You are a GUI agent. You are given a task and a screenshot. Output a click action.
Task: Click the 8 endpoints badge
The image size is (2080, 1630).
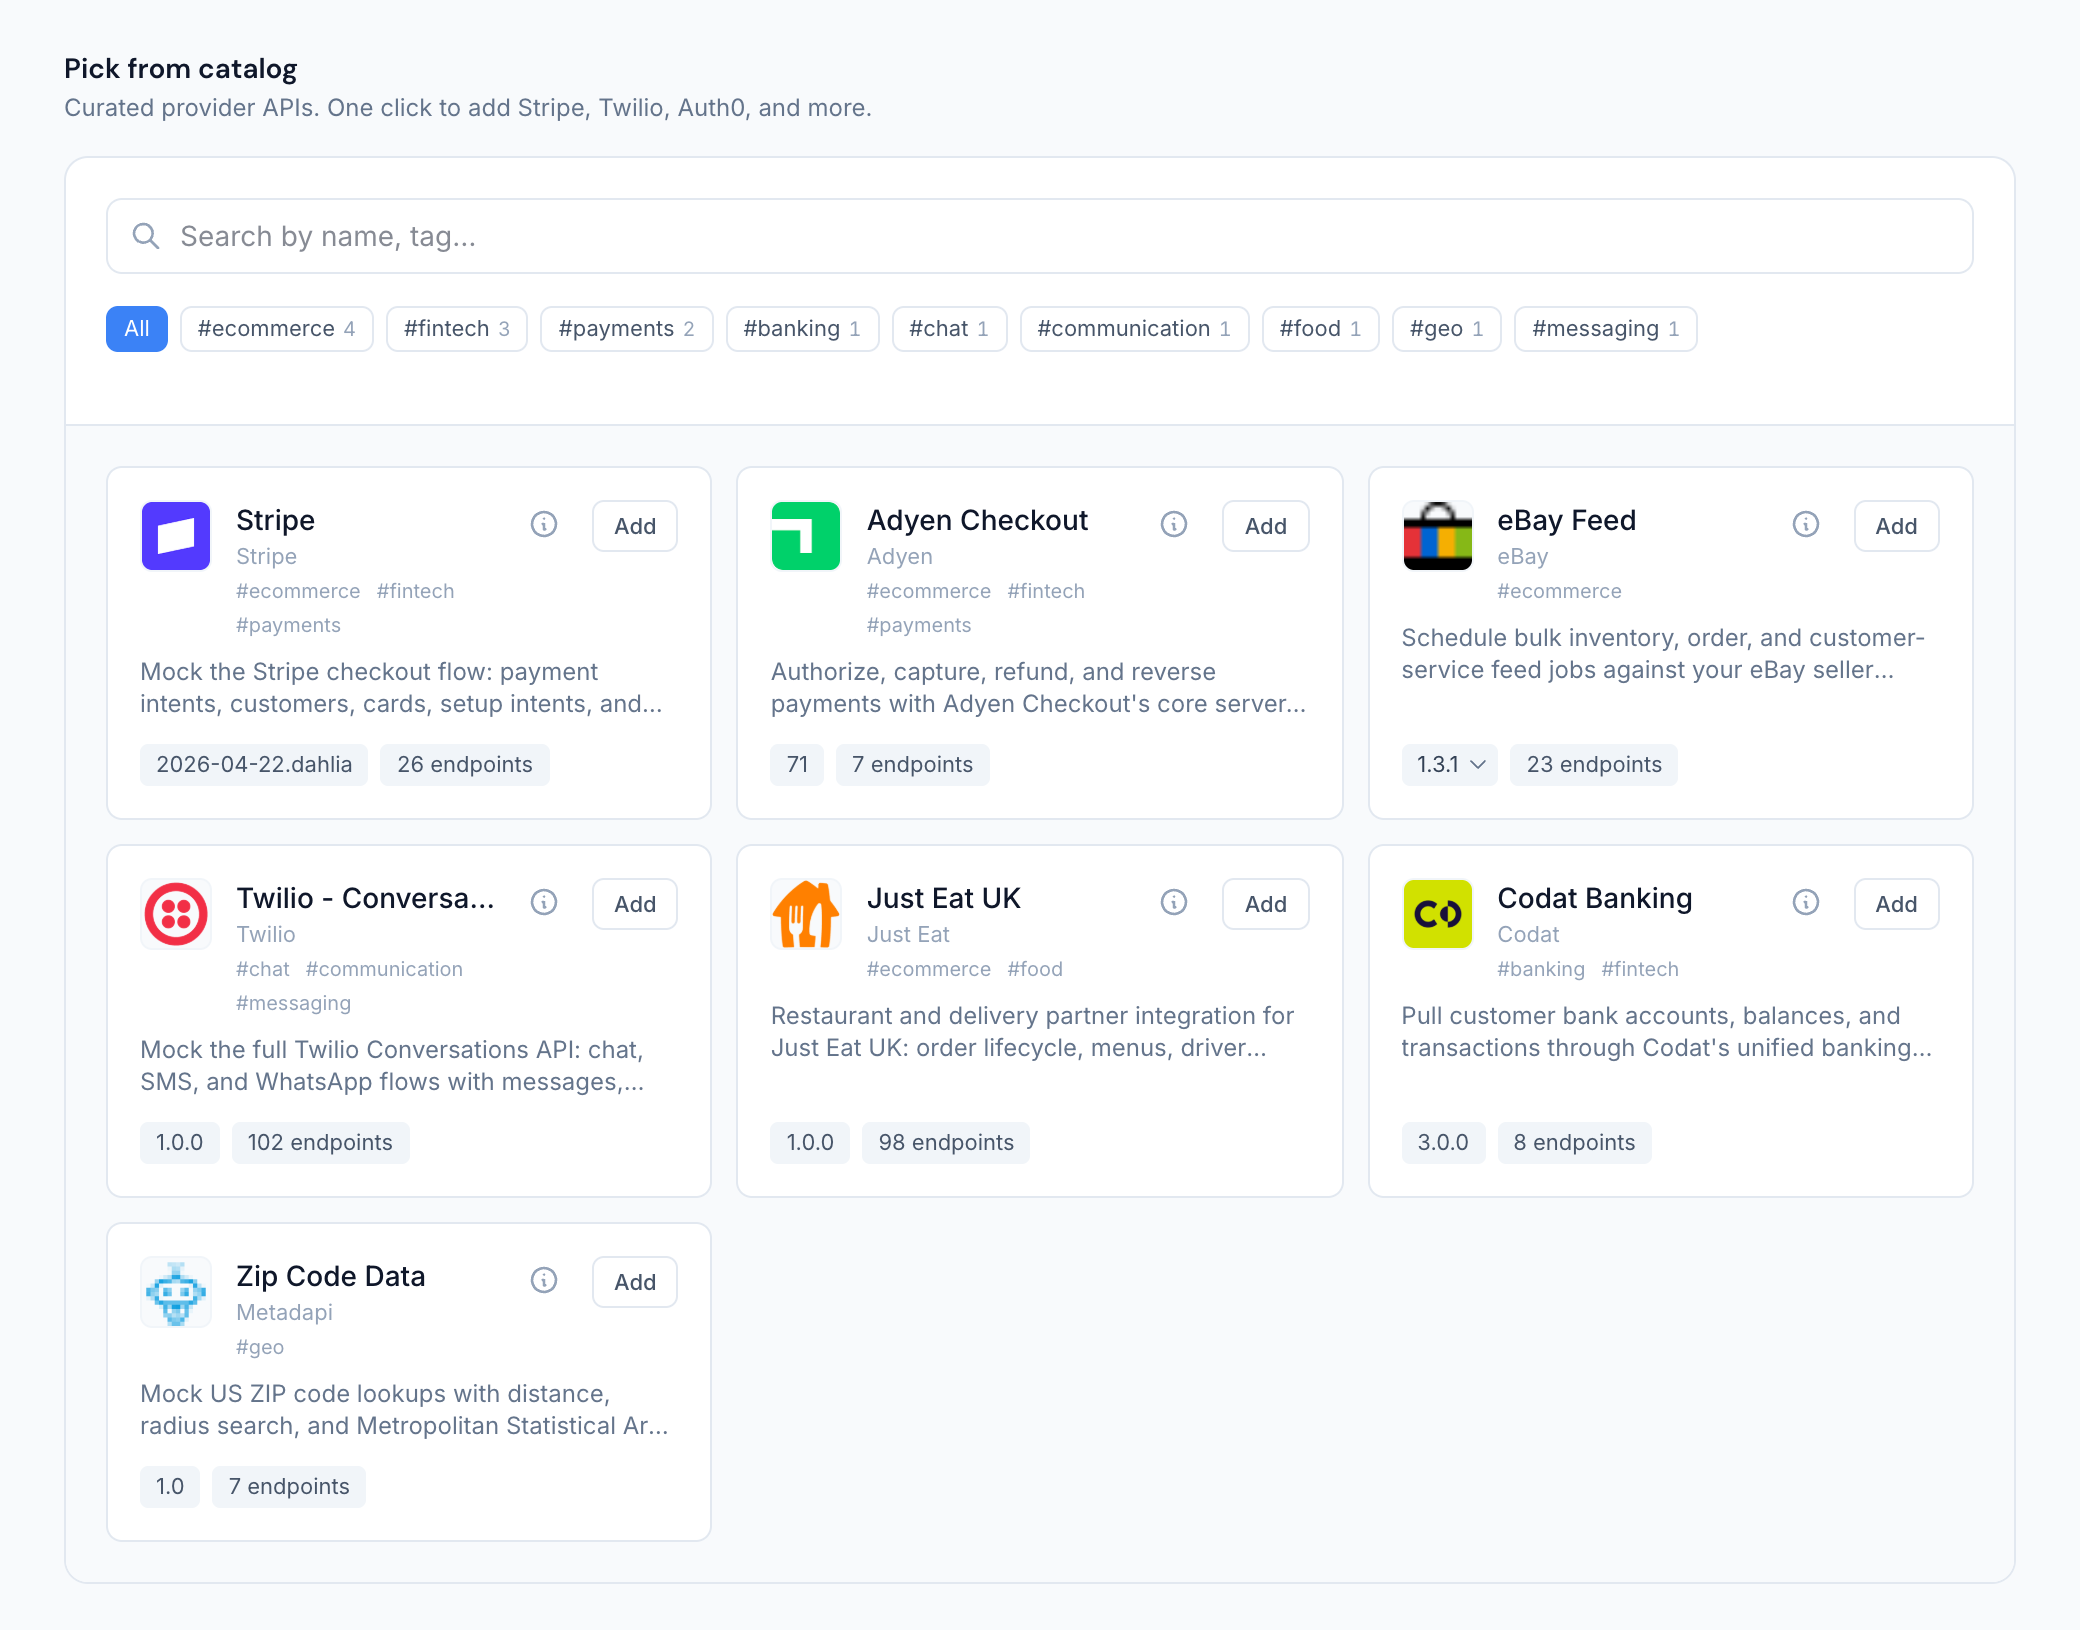click(x=1575, y=1143)
